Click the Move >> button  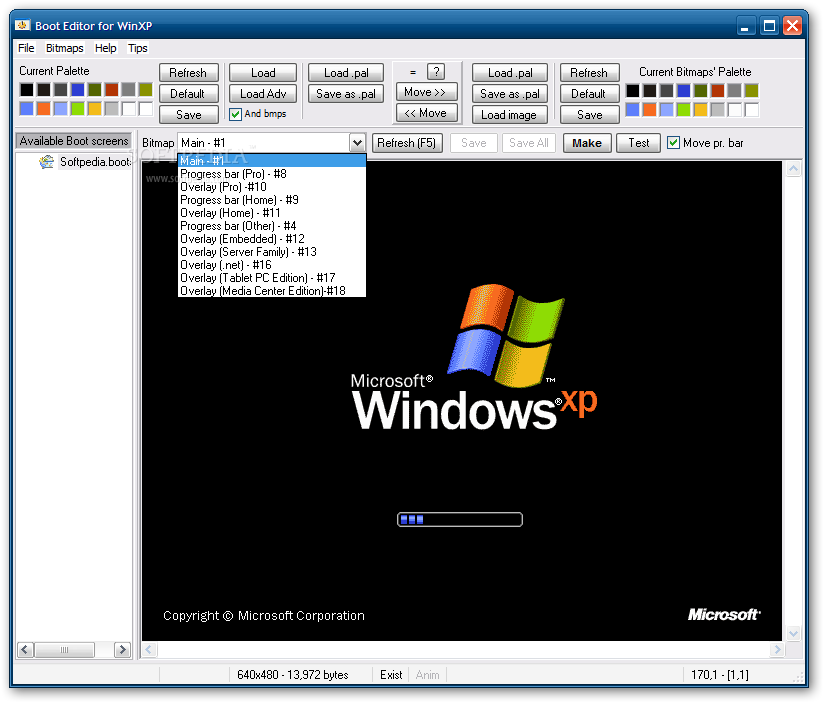pyautogui.click(x=426, y=92)
